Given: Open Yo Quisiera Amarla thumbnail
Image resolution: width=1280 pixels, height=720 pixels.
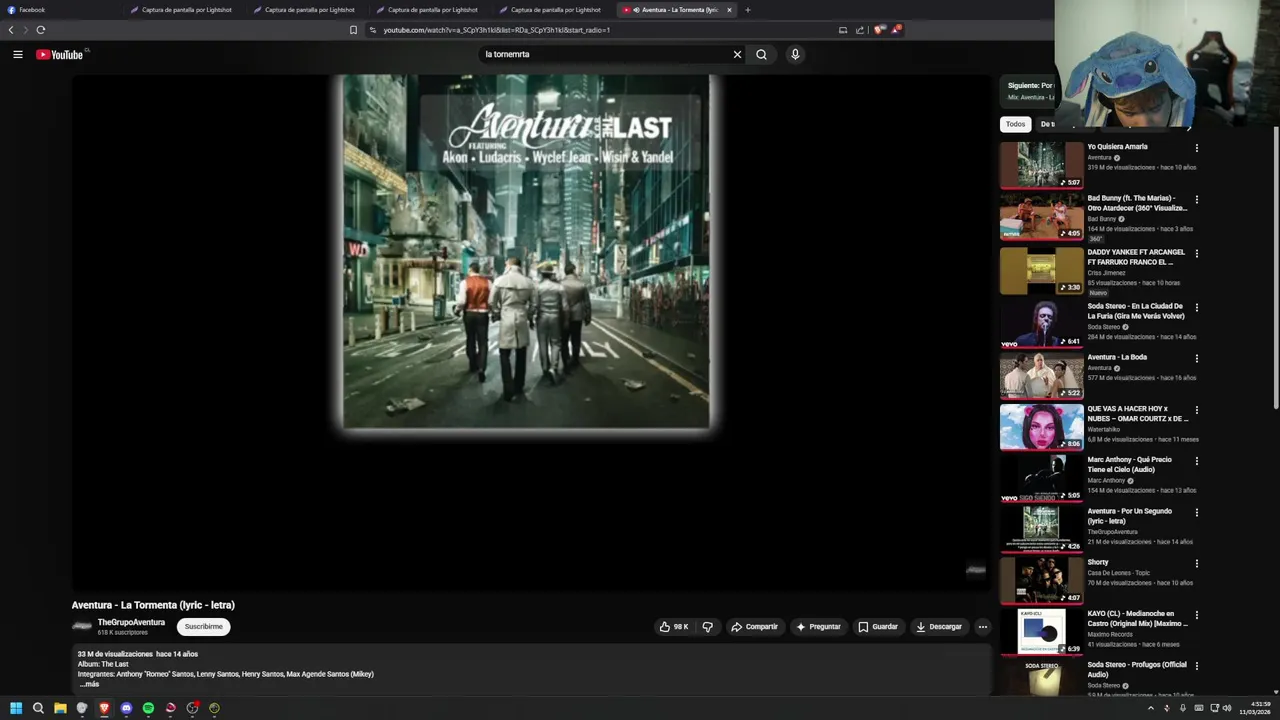Looking at the screenshot, I should tap(1041, 164).
